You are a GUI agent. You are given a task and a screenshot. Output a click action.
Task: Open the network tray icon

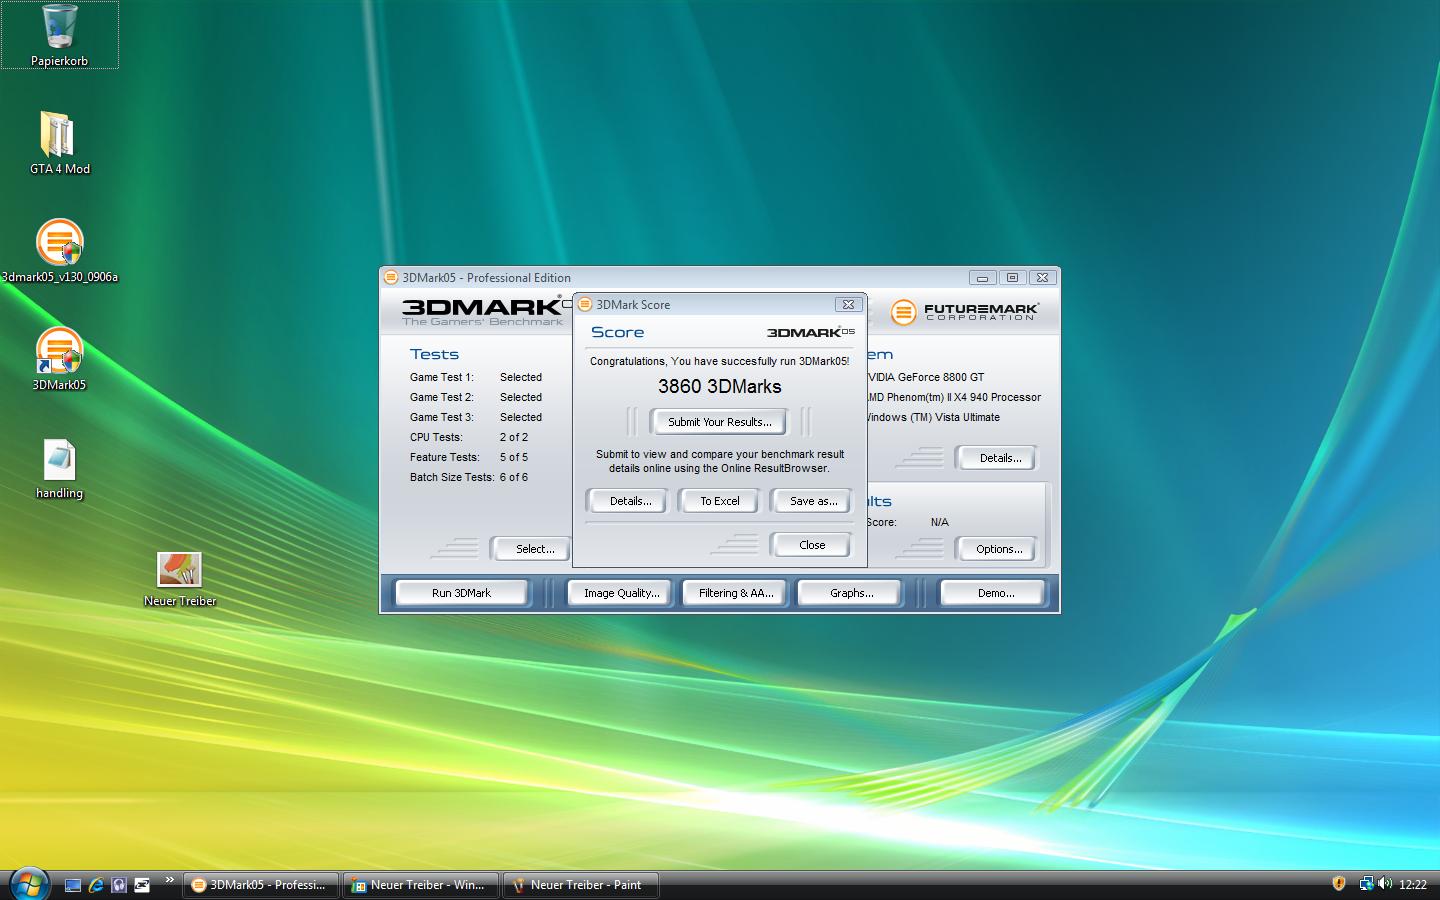(x=1366, y=884)
